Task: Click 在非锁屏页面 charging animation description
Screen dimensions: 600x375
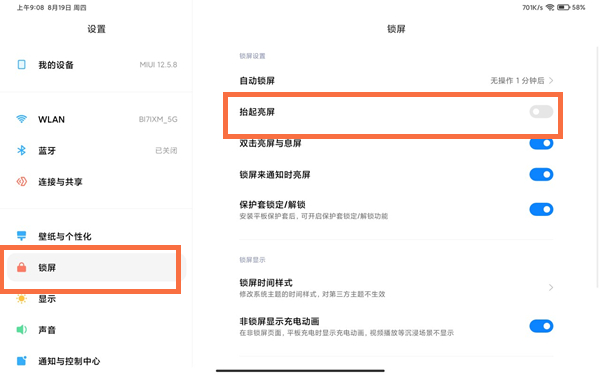Action: [346, 333]
